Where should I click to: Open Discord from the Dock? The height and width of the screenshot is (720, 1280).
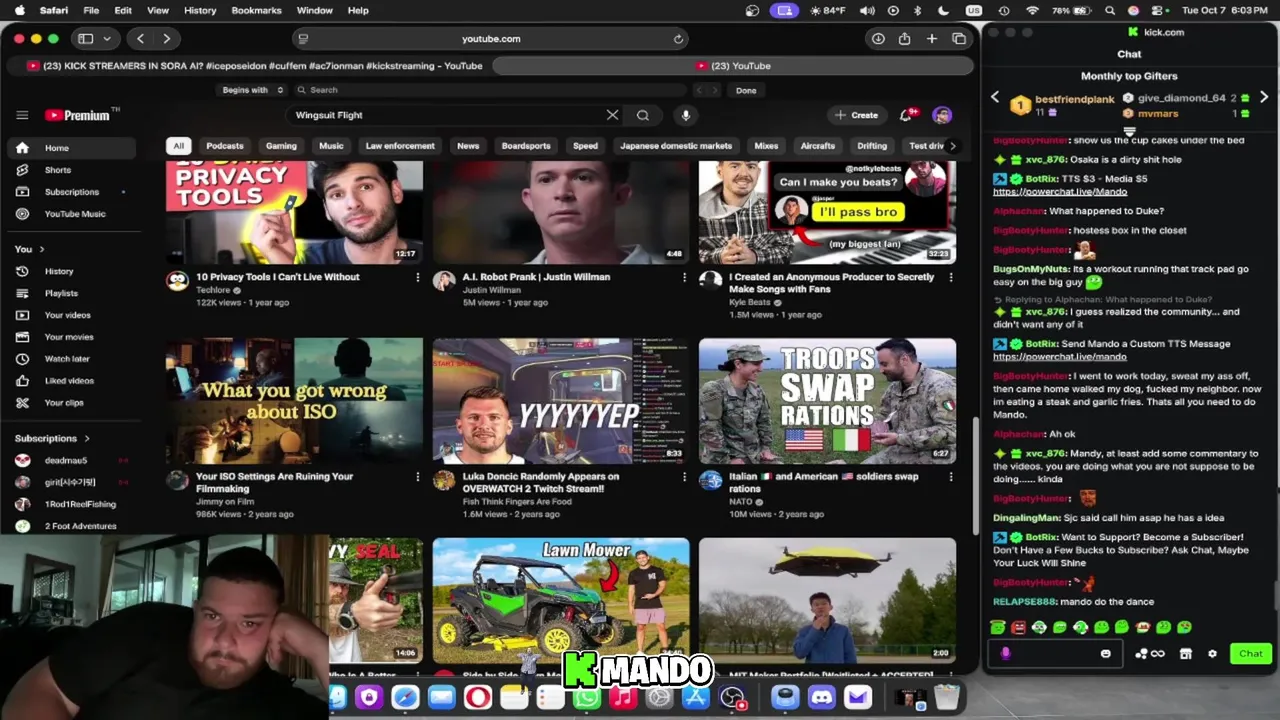[x=822, y=697]
